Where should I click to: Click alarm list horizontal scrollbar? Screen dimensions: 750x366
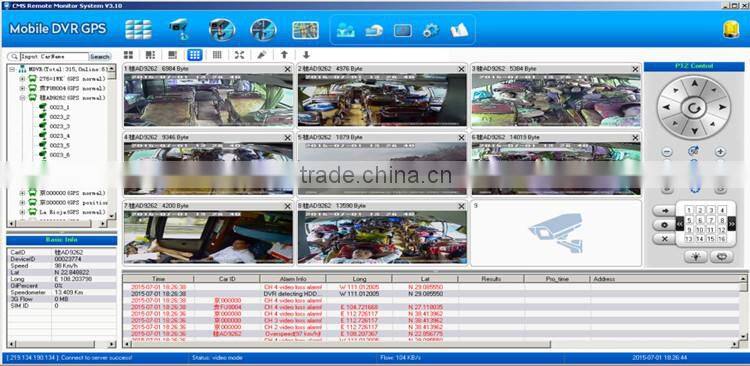point(340,344)
